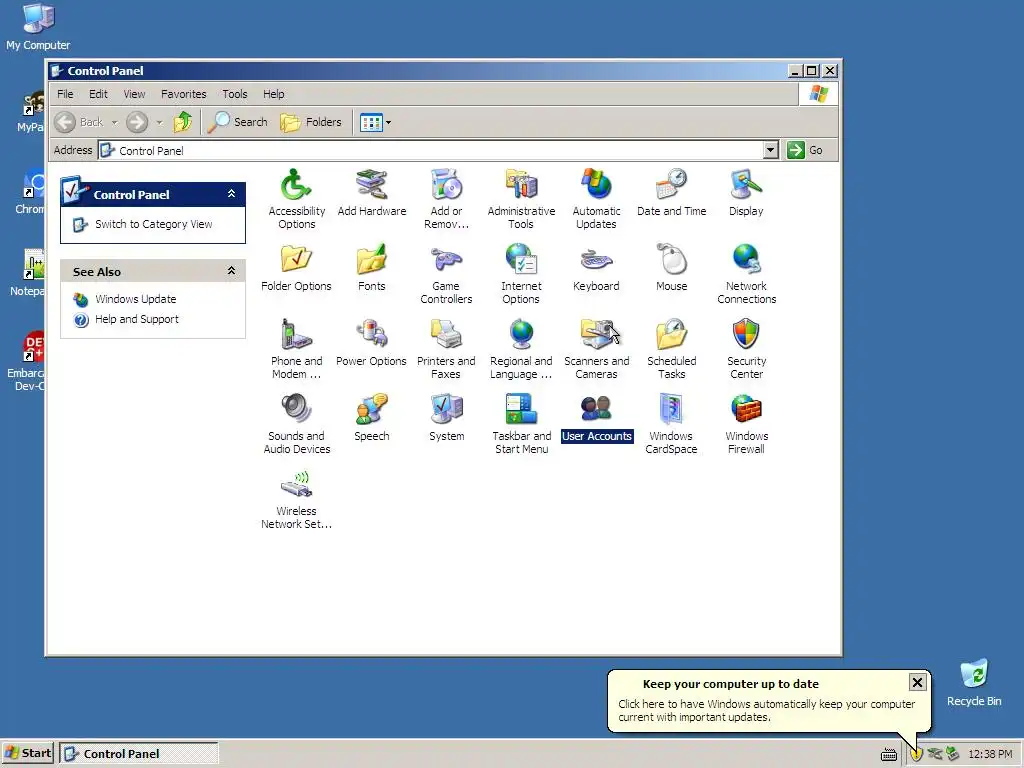Open Taskbar and Start Menu icon
The width and height of the screenshot is (1024, 768).
(521, 424)
